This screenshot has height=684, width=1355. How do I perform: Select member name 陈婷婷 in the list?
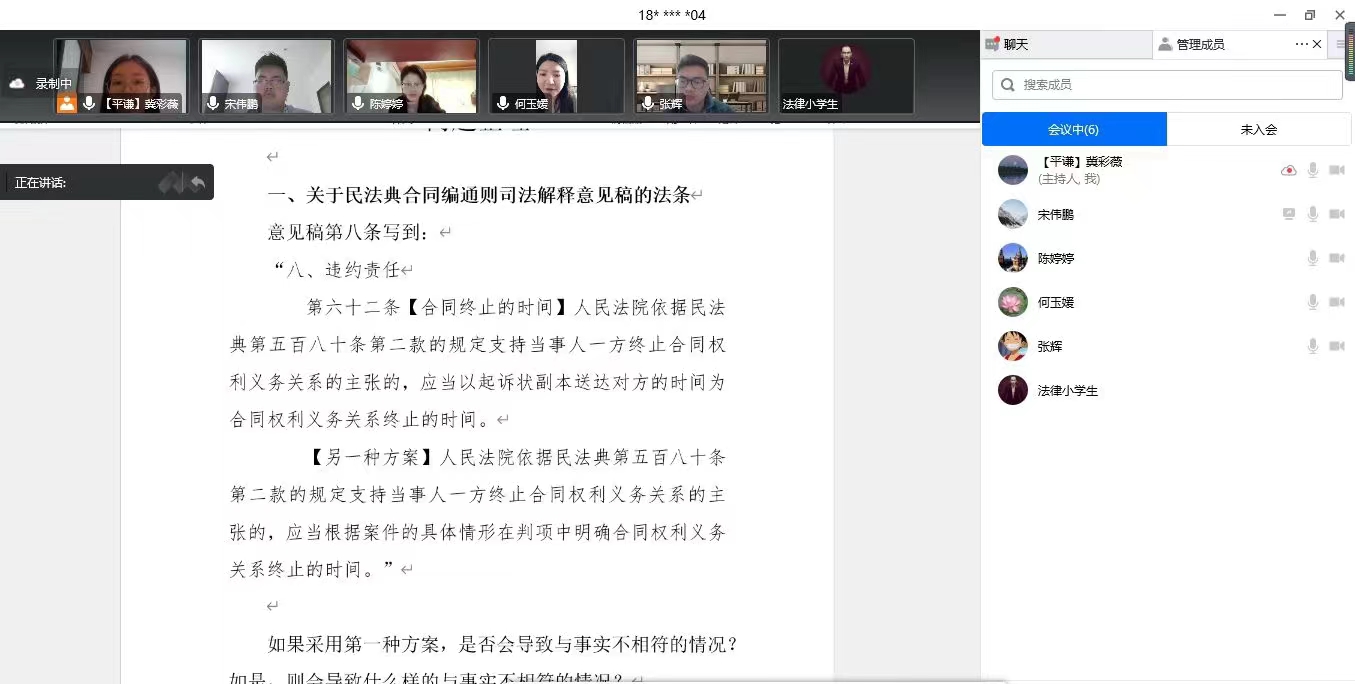point(1056,259)
